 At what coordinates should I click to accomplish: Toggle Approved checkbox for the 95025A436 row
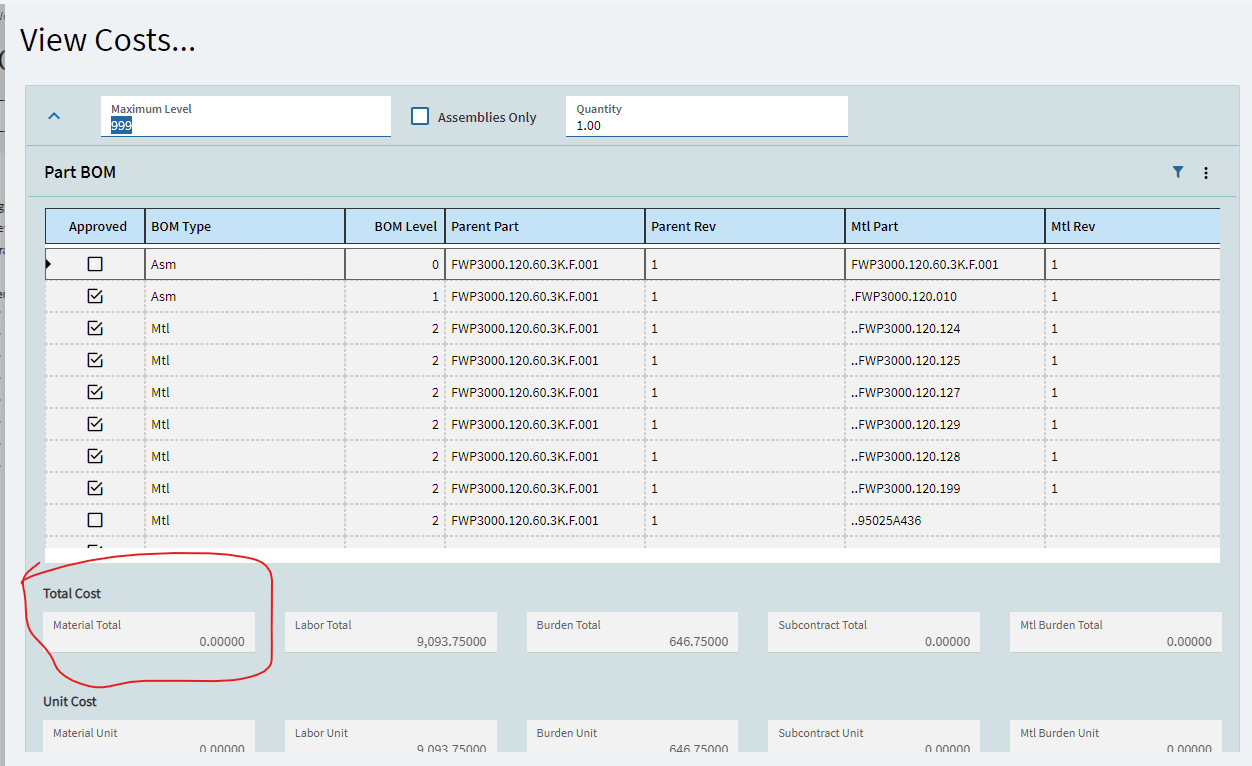coord(95,520)
